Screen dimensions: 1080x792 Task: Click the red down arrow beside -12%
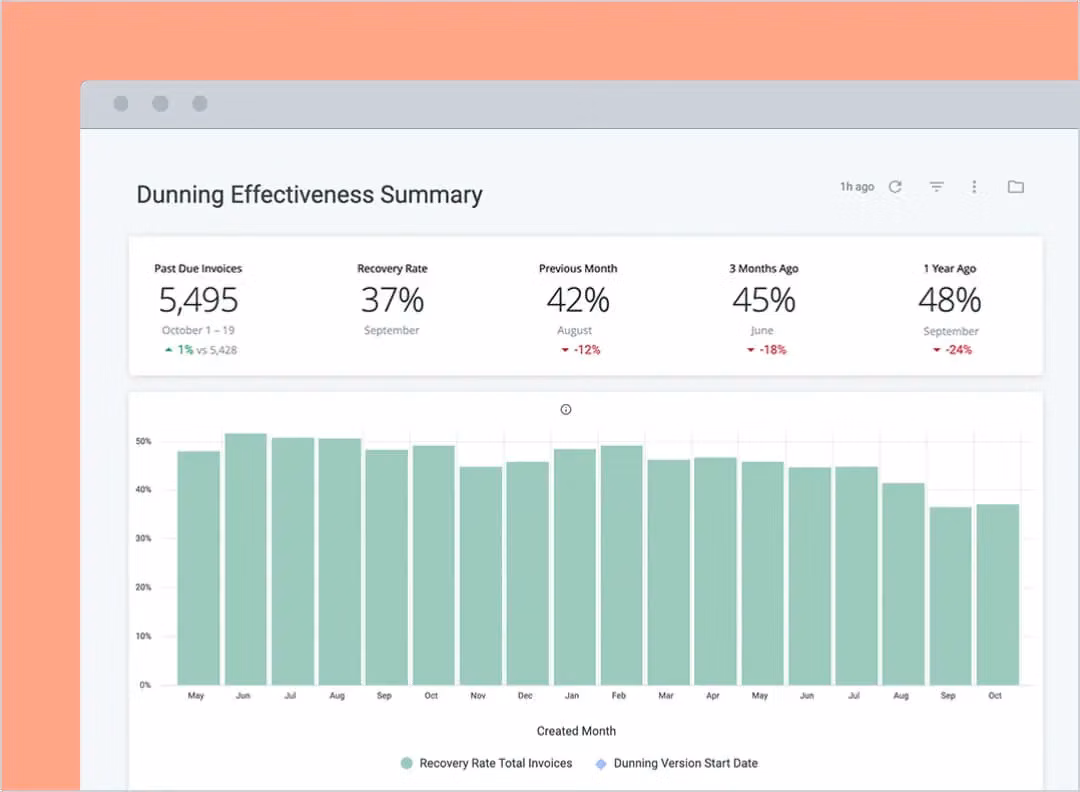pyautogui.click(x=565, y=350)
